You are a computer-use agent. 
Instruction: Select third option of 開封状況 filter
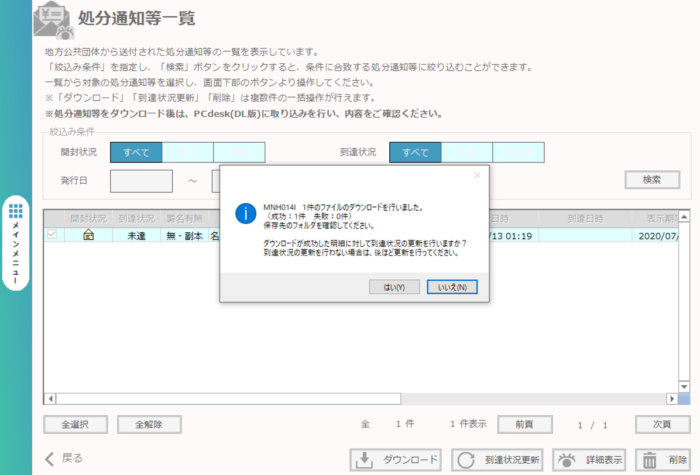(239, 152)
